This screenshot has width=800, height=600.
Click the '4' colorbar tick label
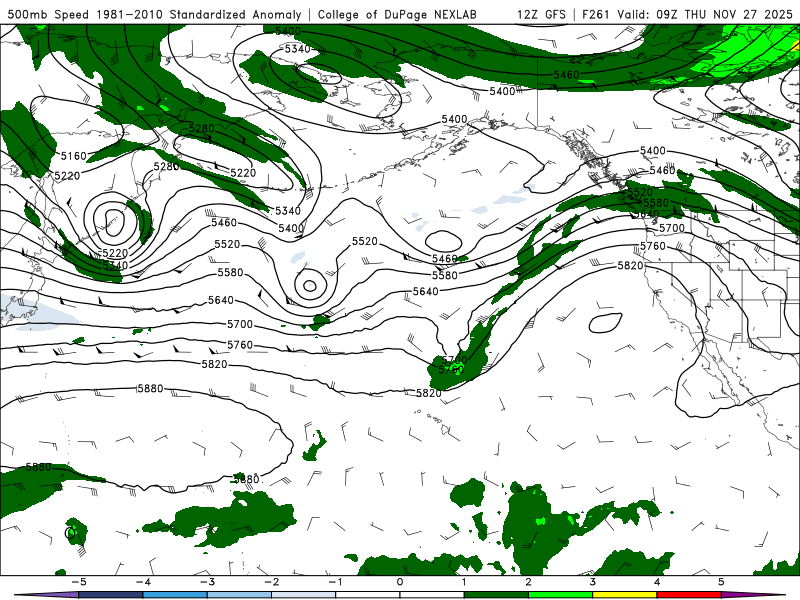(657, 582)
